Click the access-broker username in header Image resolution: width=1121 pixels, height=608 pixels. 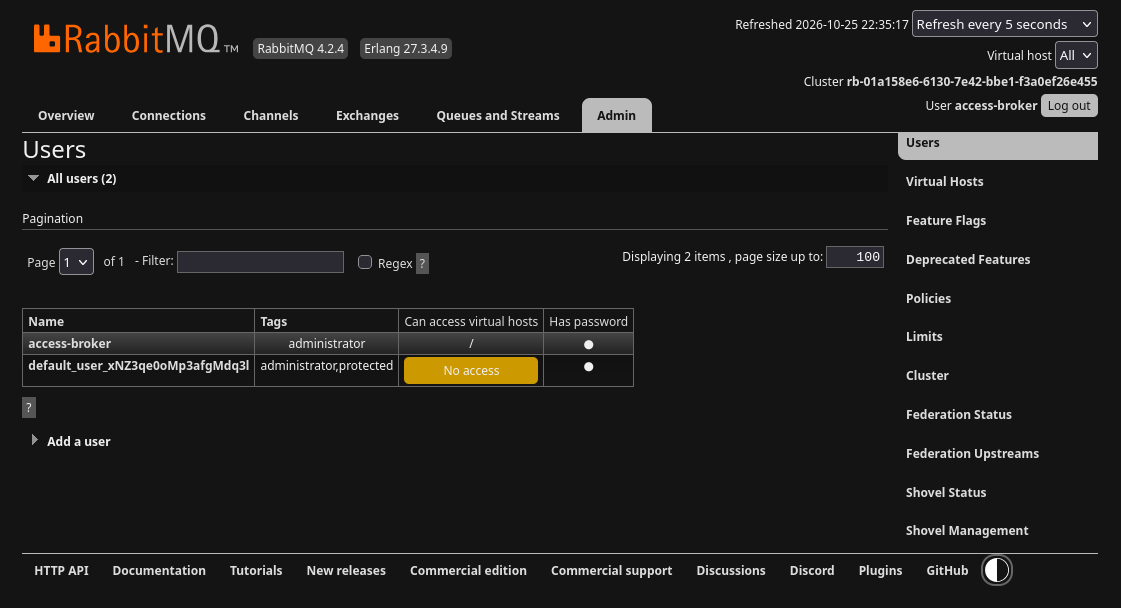995,106
